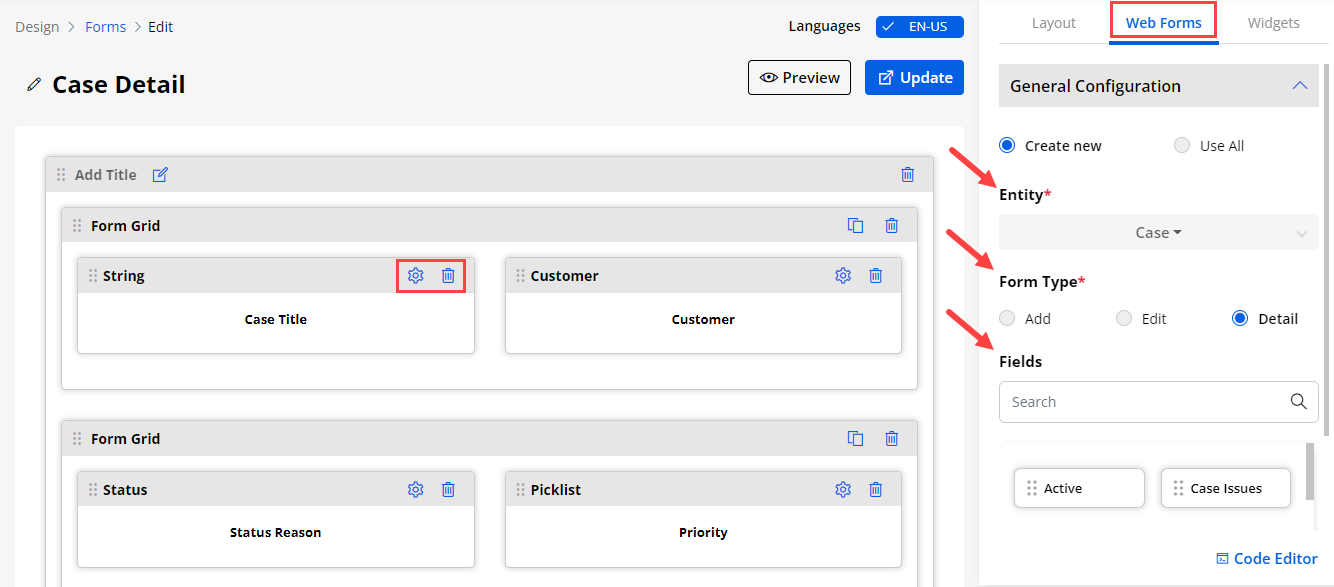
Task: Select the Use All radio option
Action: pos(1182,146)
